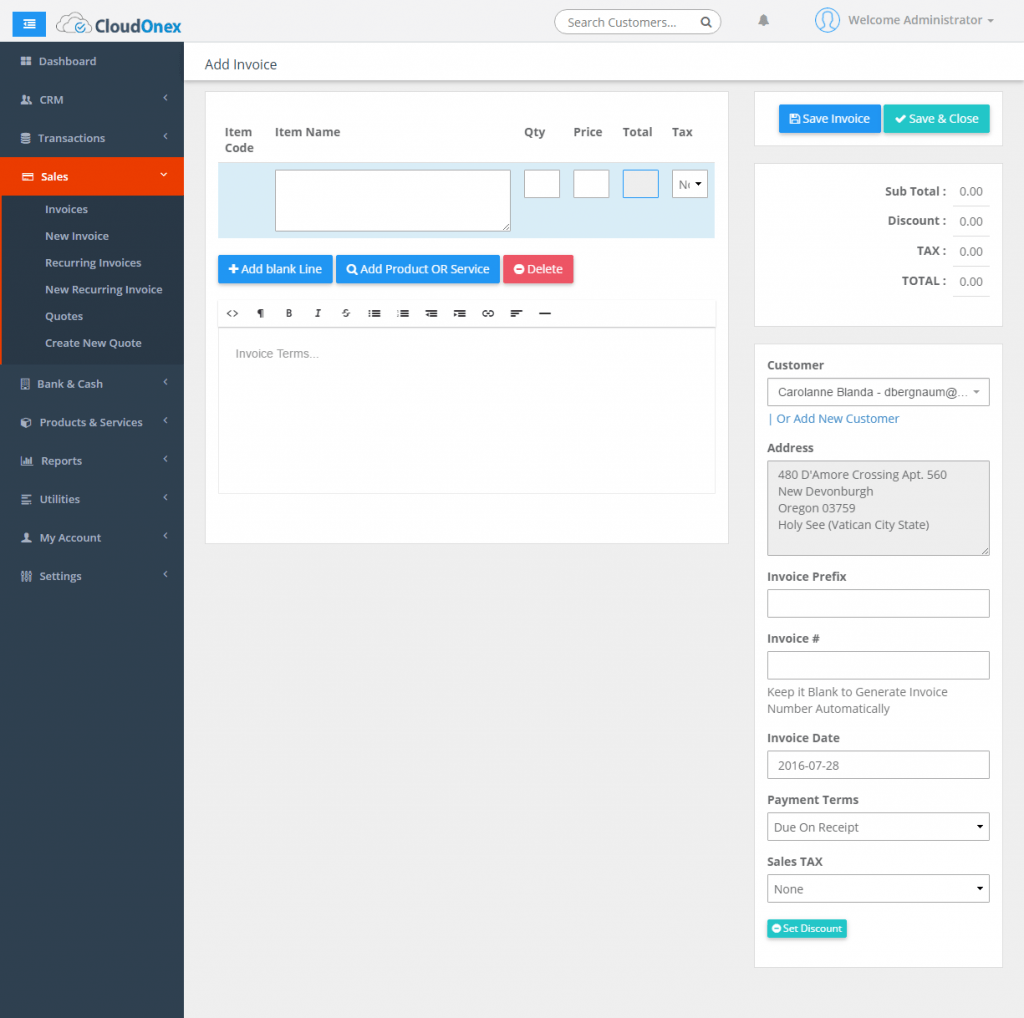Screen dimensions: 1024x1018
Task: Open the Sales TAX dropdown
Action: 878,889
